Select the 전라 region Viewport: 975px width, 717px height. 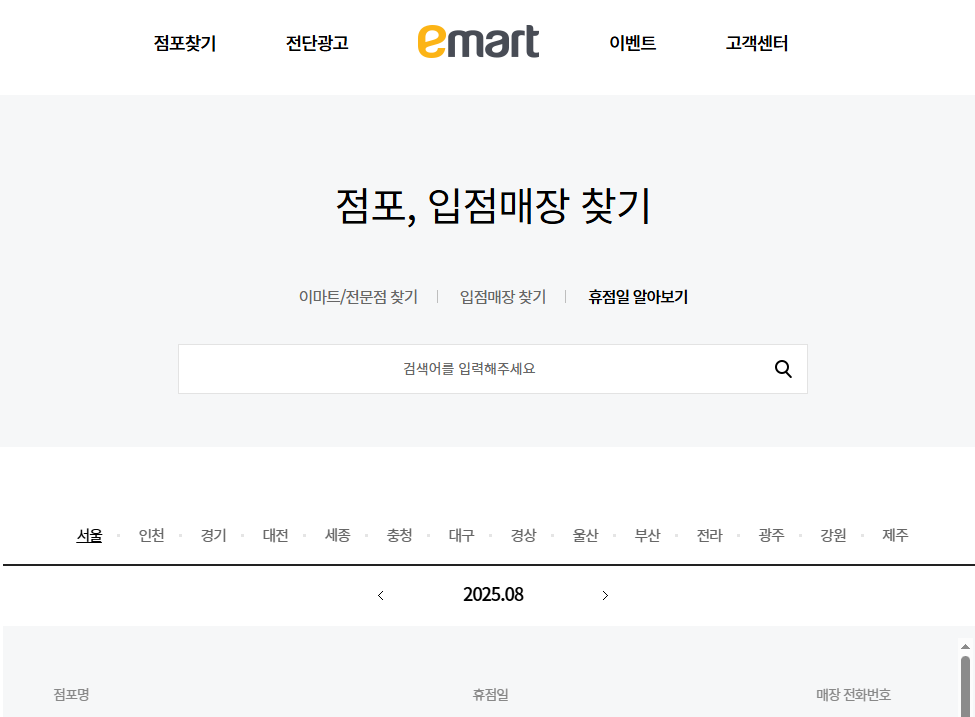[x=709, y=535]
